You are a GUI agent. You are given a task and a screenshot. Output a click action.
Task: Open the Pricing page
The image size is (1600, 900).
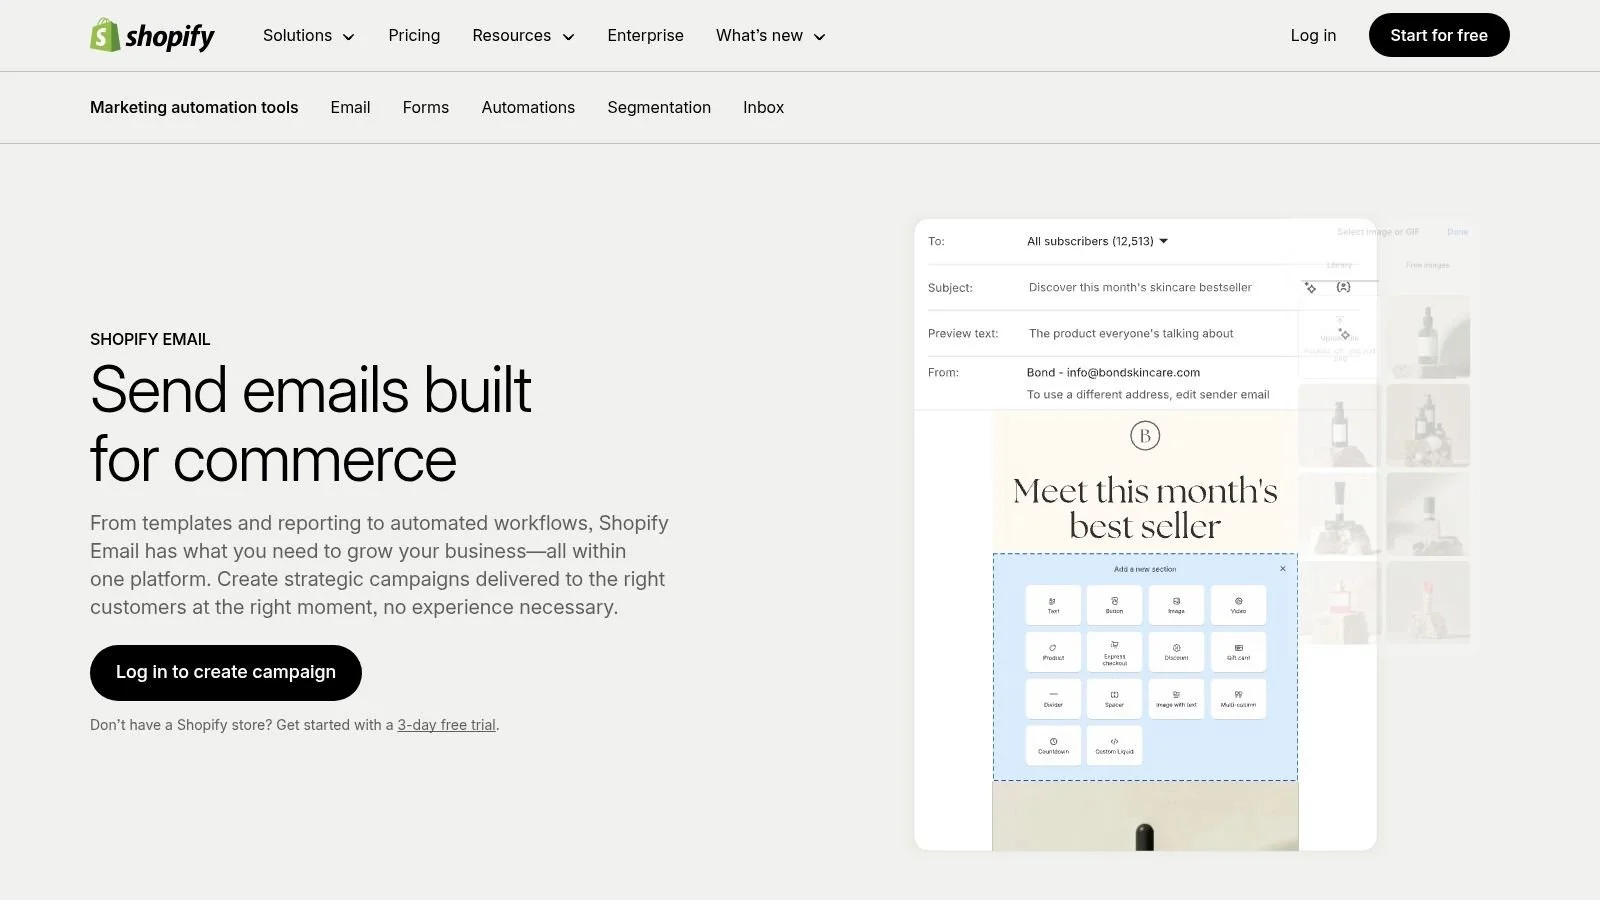(414, 36)
